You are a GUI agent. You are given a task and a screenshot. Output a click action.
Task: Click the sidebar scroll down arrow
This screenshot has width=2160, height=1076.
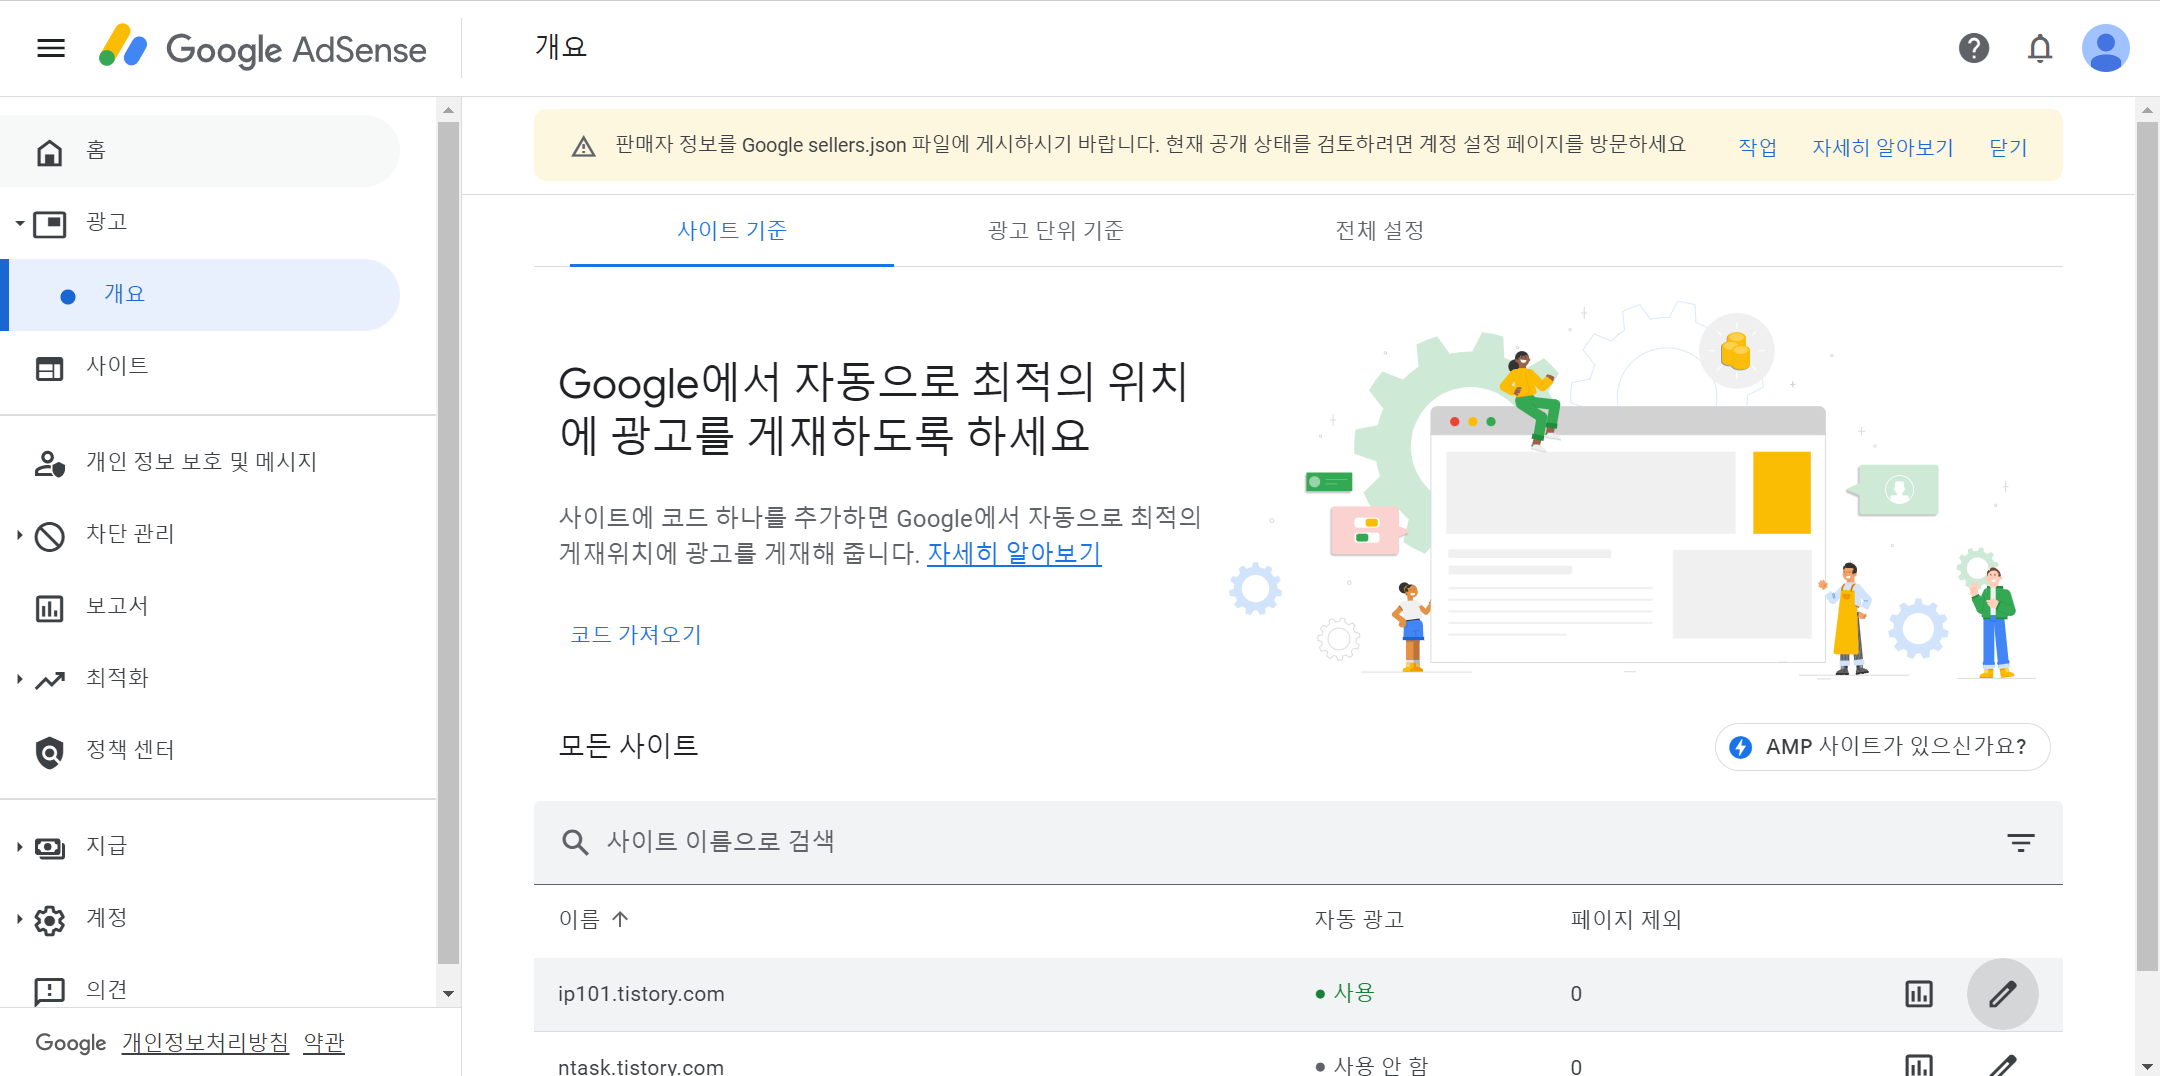click(x=448, y=994)
